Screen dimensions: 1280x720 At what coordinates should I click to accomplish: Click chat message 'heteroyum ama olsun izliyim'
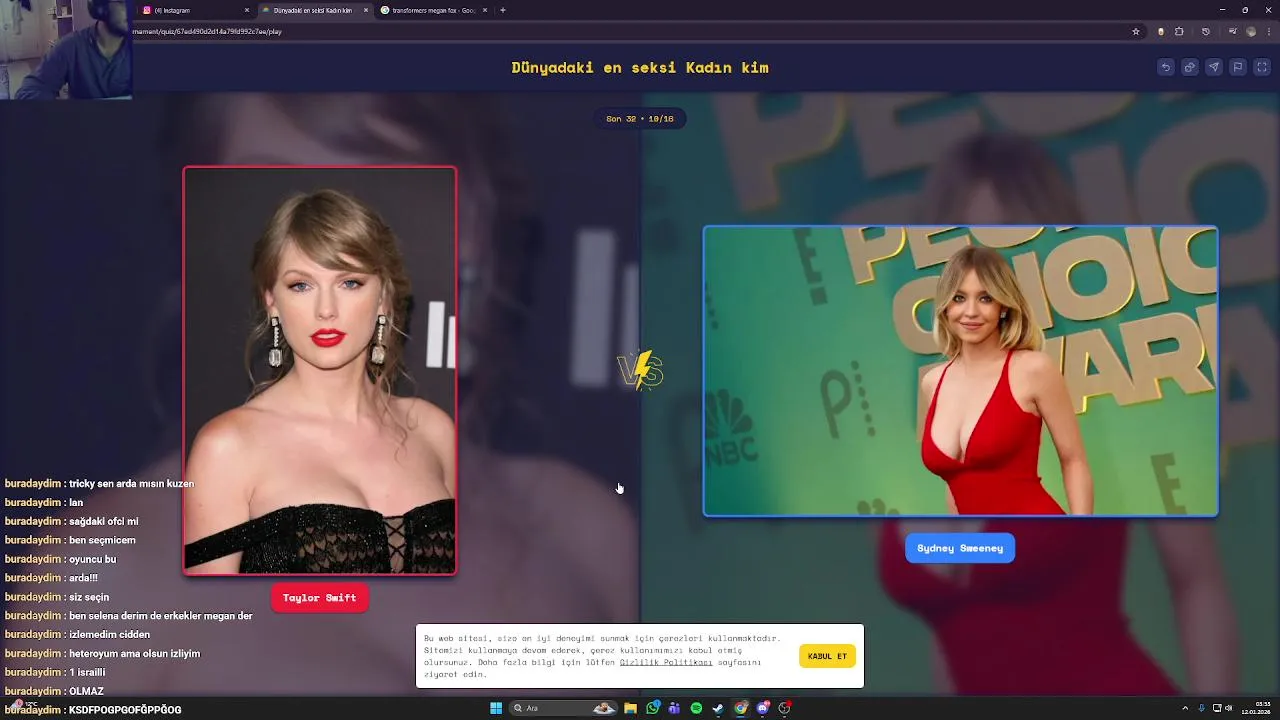click(x=134, y=653)
